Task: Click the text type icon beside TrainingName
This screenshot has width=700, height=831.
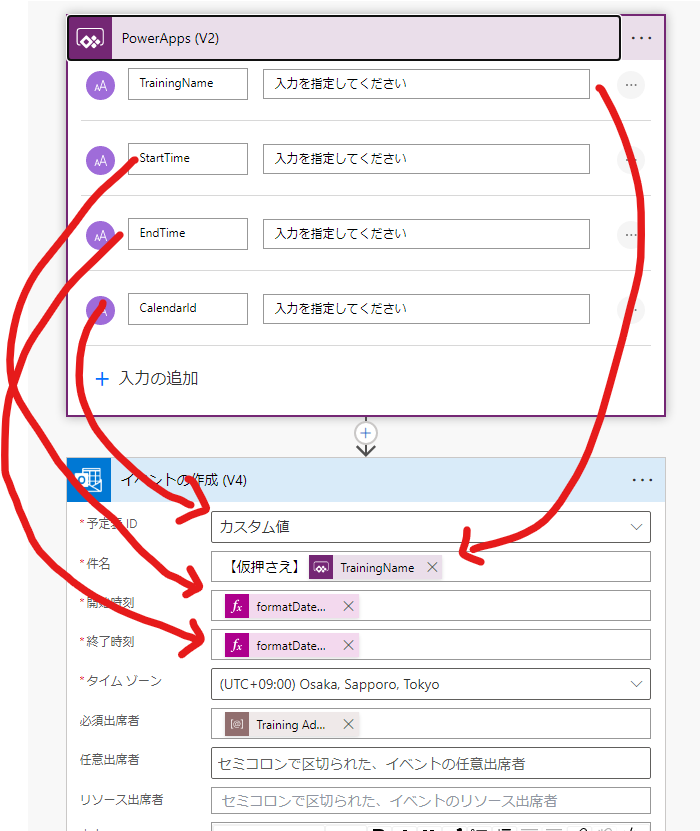Action: pos(100,85)
